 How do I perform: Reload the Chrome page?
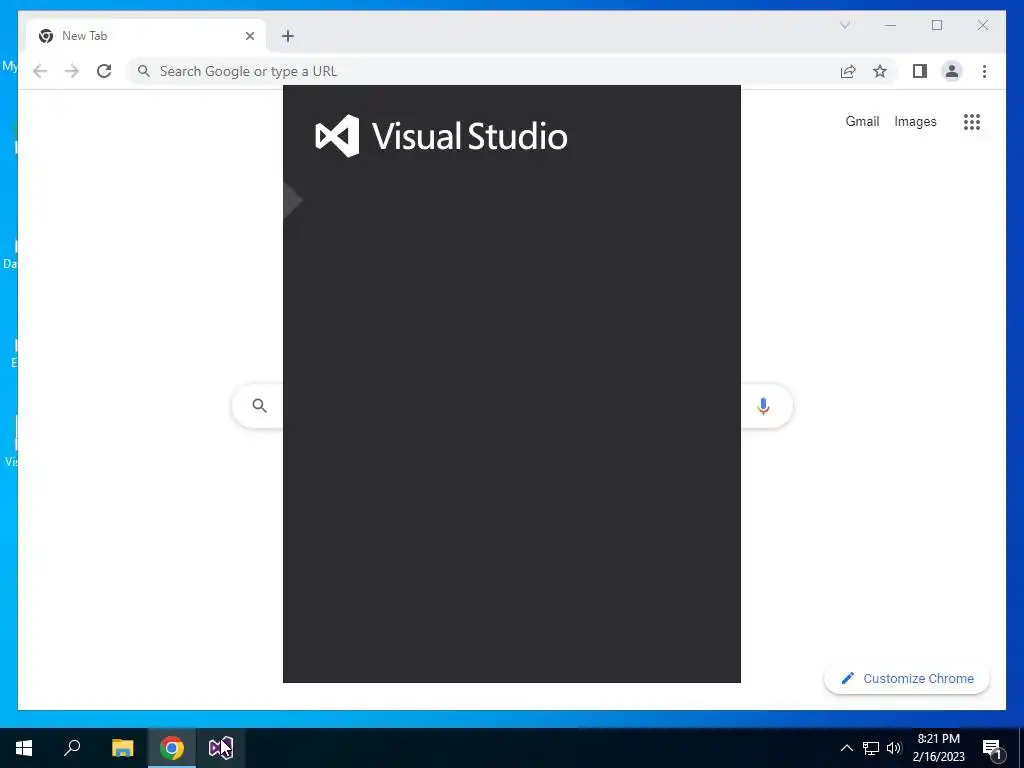tap(104, 71)
